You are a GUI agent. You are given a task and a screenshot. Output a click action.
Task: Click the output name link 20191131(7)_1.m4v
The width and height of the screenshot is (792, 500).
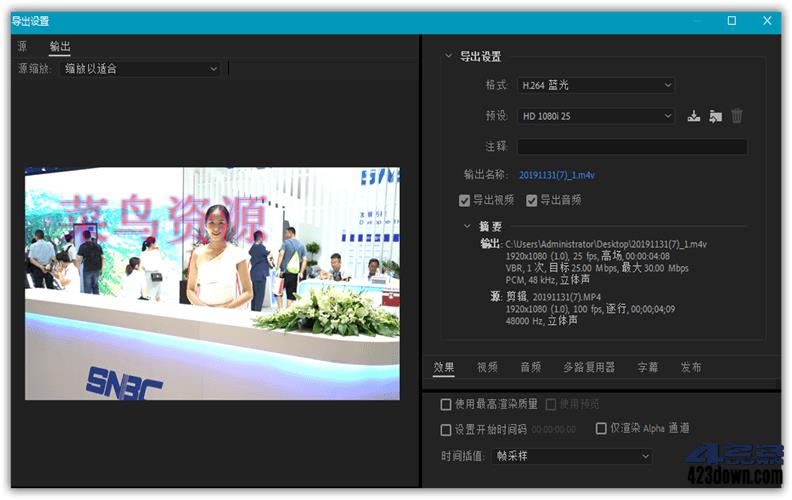point(556,175)
